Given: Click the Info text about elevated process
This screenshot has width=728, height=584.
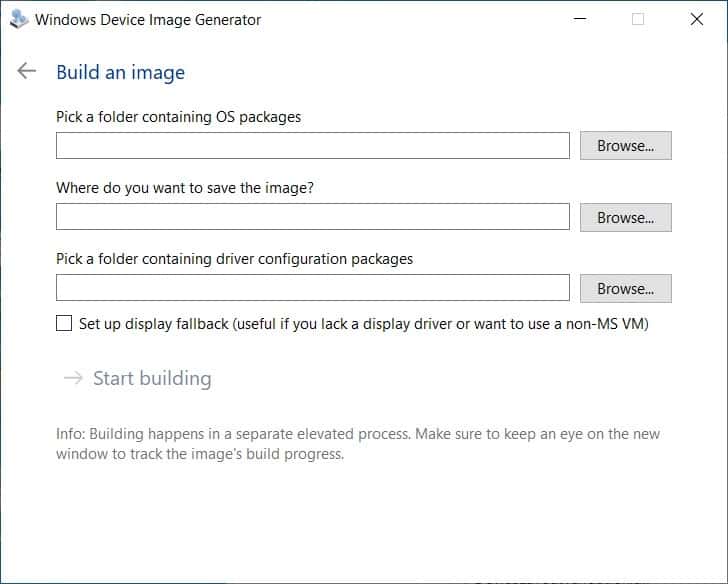Looking at the screenshot, I should coord(357,444).
